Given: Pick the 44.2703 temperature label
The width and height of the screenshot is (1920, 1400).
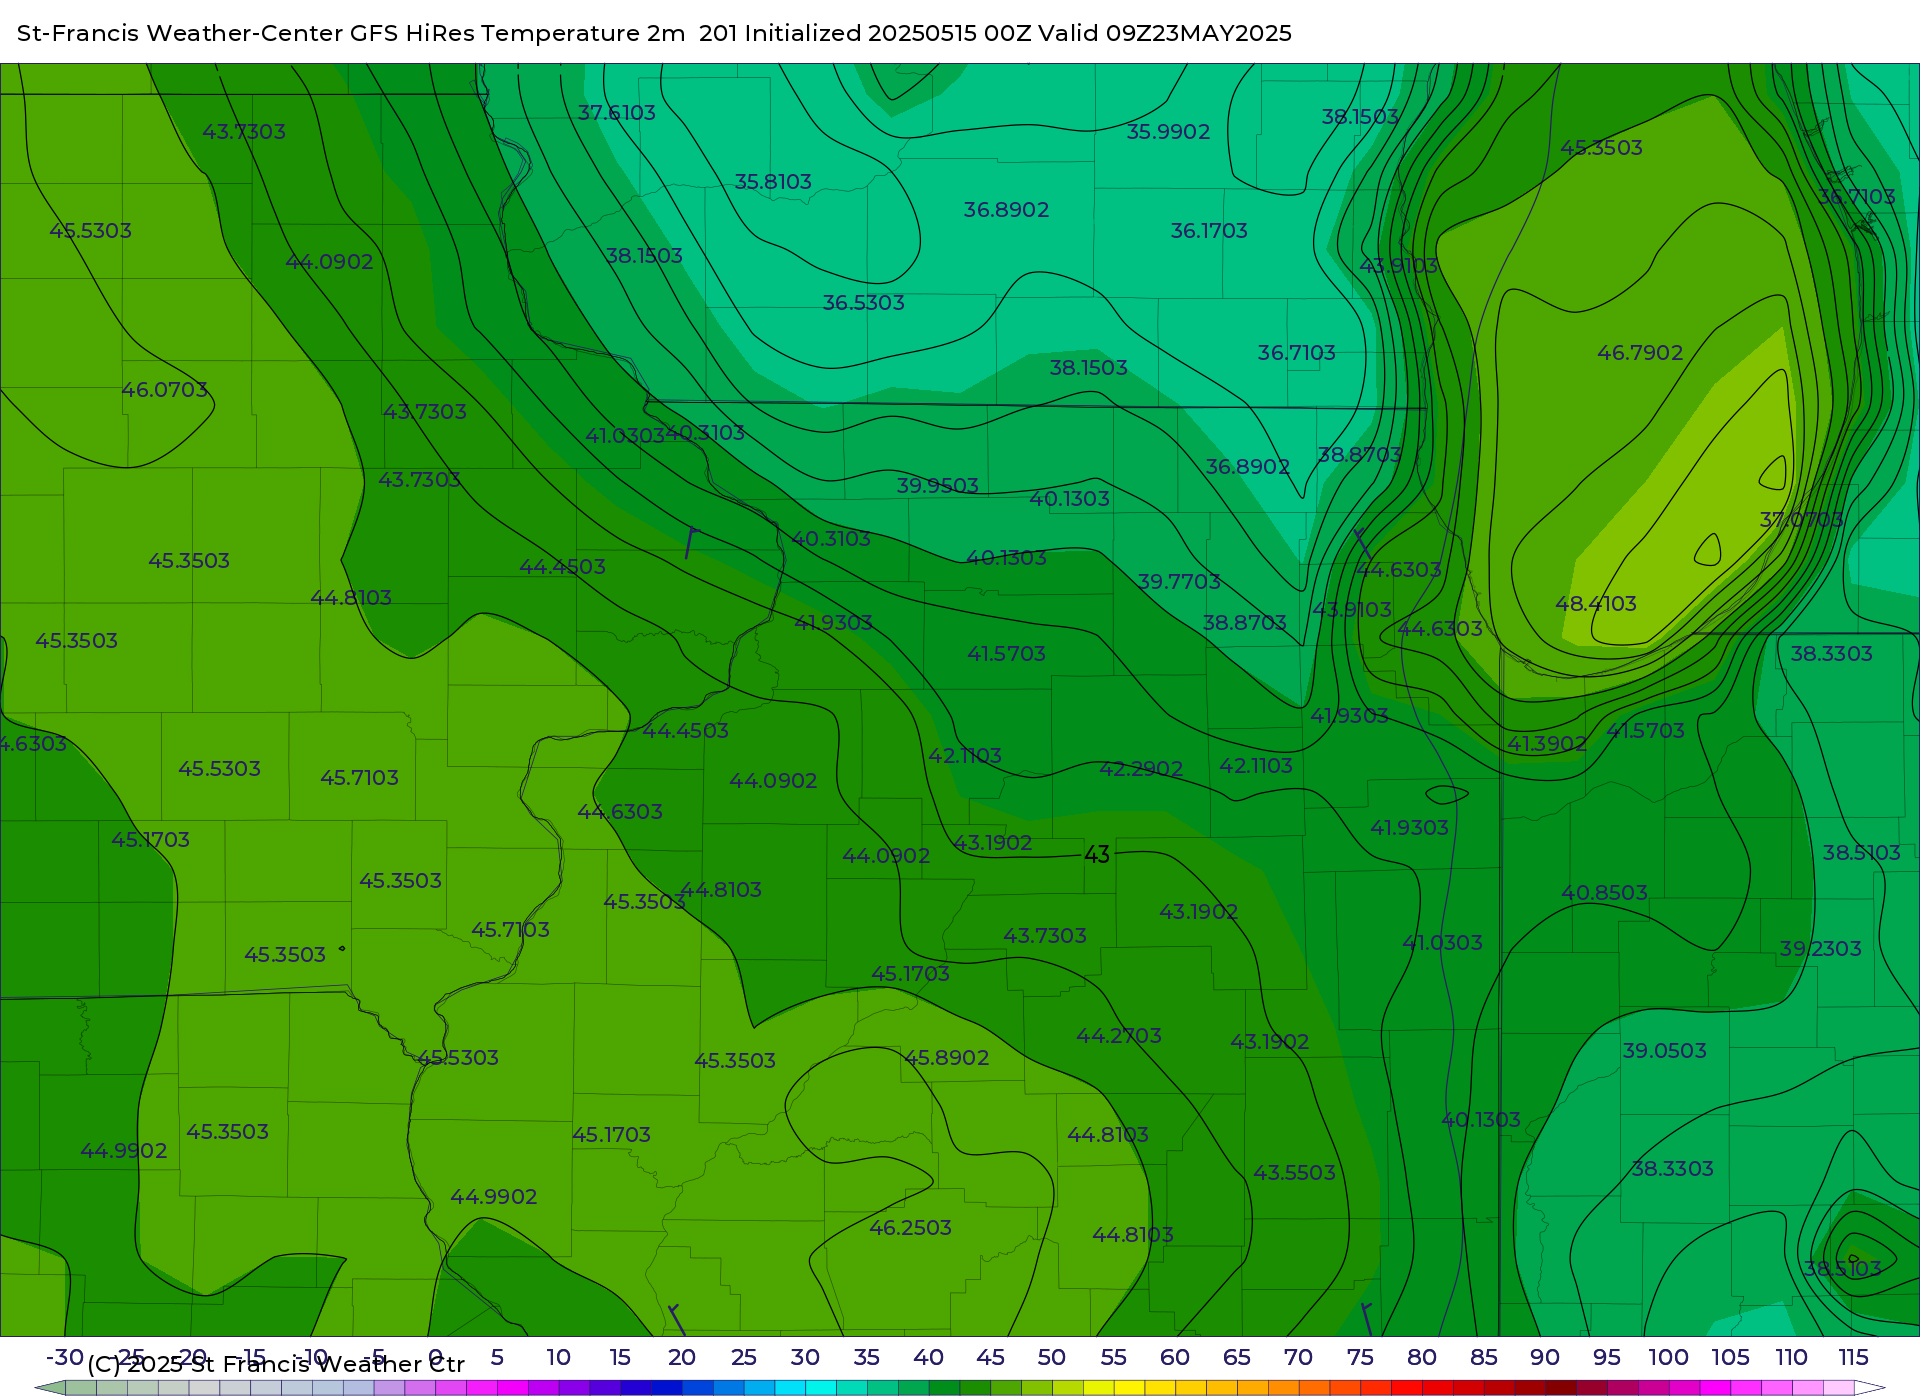Looking at the screenshot, I should (x=1119, y=1036).
